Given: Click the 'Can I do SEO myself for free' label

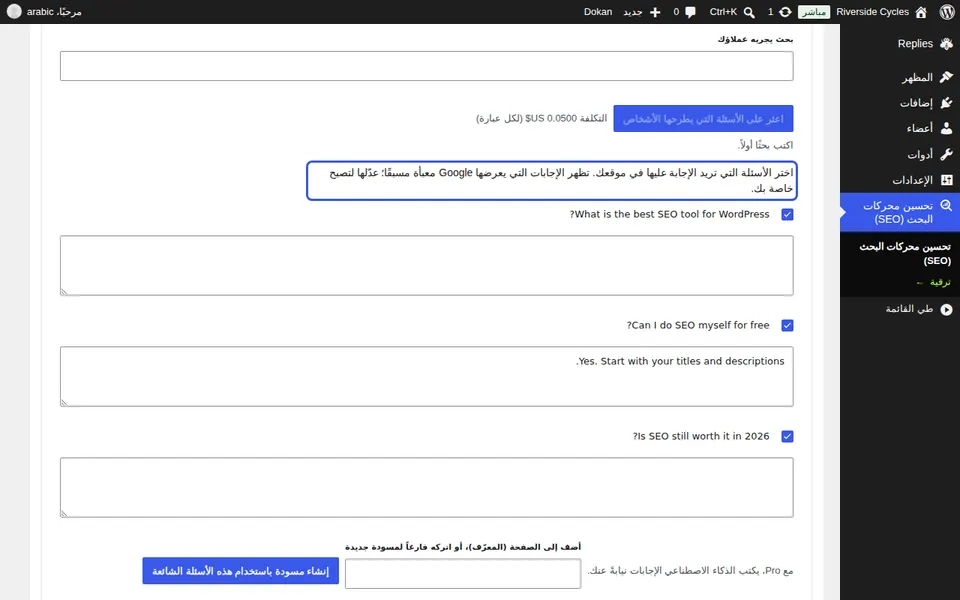Looking at the screenshot, I should click(x=698, y=325).
